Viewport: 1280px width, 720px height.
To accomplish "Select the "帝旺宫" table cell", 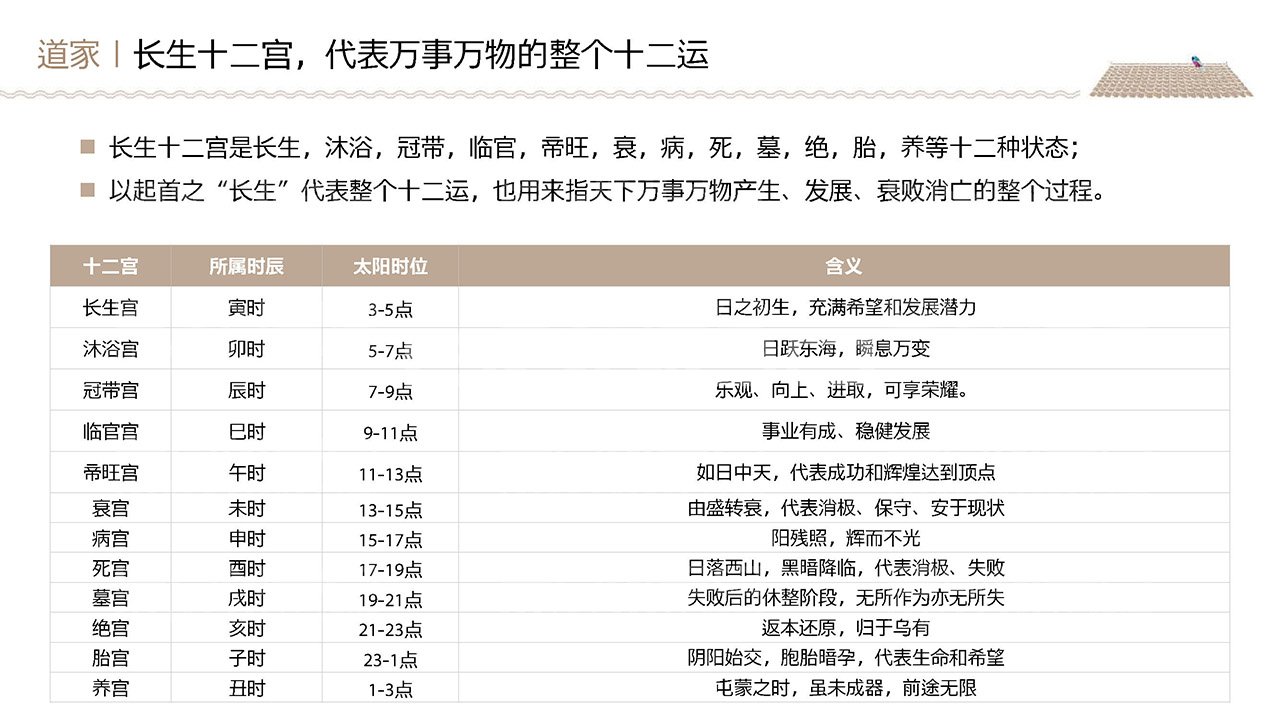I will tap(110, 473).
